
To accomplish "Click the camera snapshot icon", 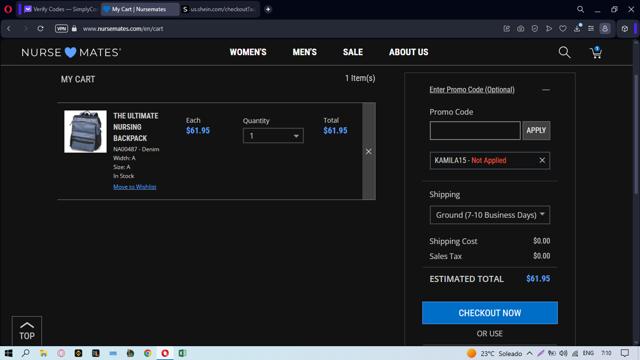I will (520, 29).
